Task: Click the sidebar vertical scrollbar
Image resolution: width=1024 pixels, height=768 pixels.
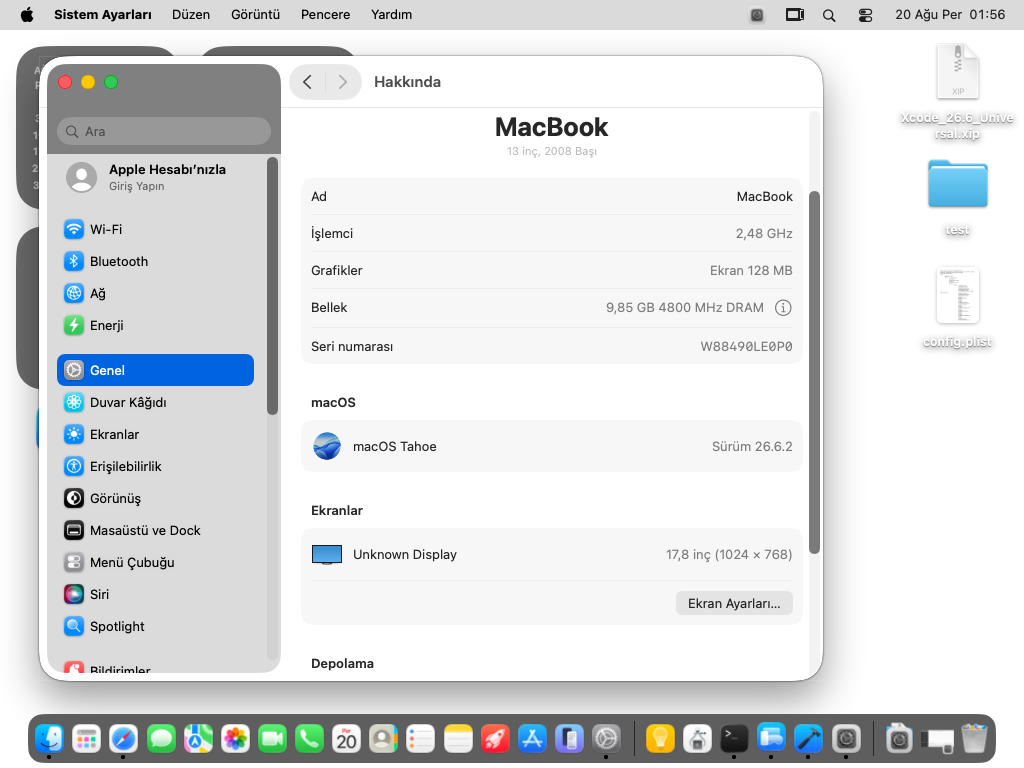Action: click(x=272, y=286)
